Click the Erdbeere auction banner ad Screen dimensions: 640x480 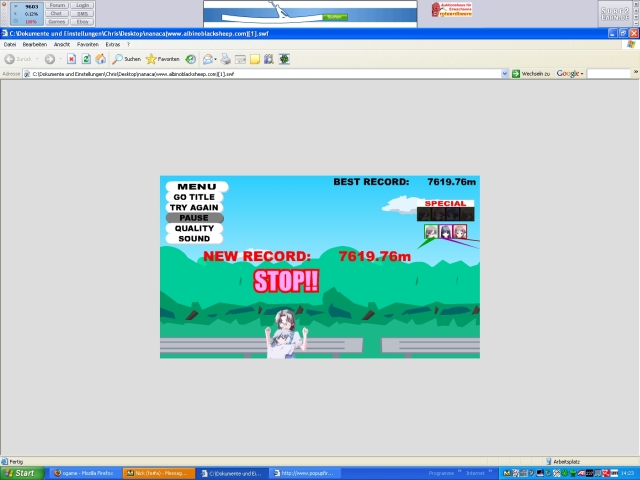pyautogui.click(x=452, y=9)
